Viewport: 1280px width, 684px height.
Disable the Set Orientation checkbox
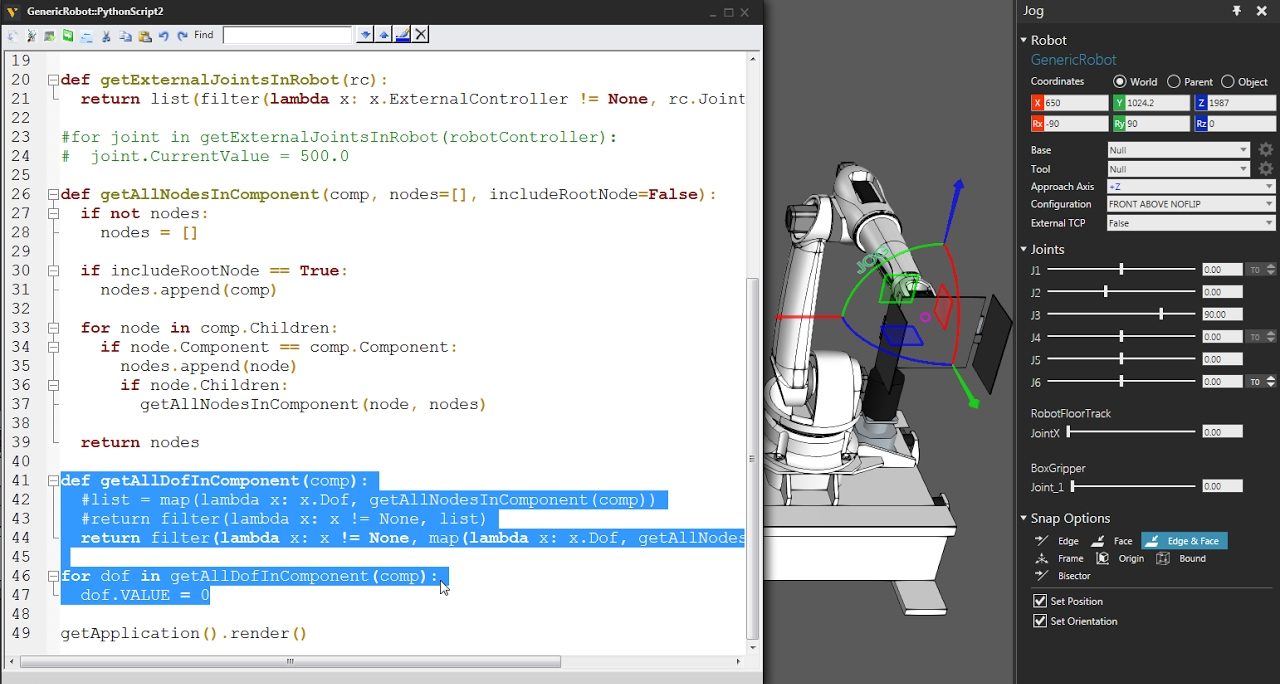tap(1040, 621)
